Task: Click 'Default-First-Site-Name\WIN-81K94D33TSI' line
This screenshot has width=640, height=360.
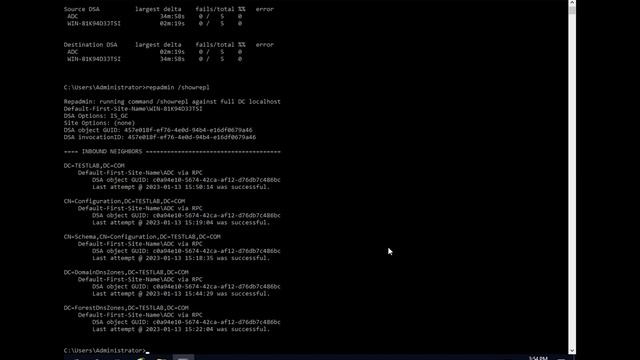Action: coord(133,109)
